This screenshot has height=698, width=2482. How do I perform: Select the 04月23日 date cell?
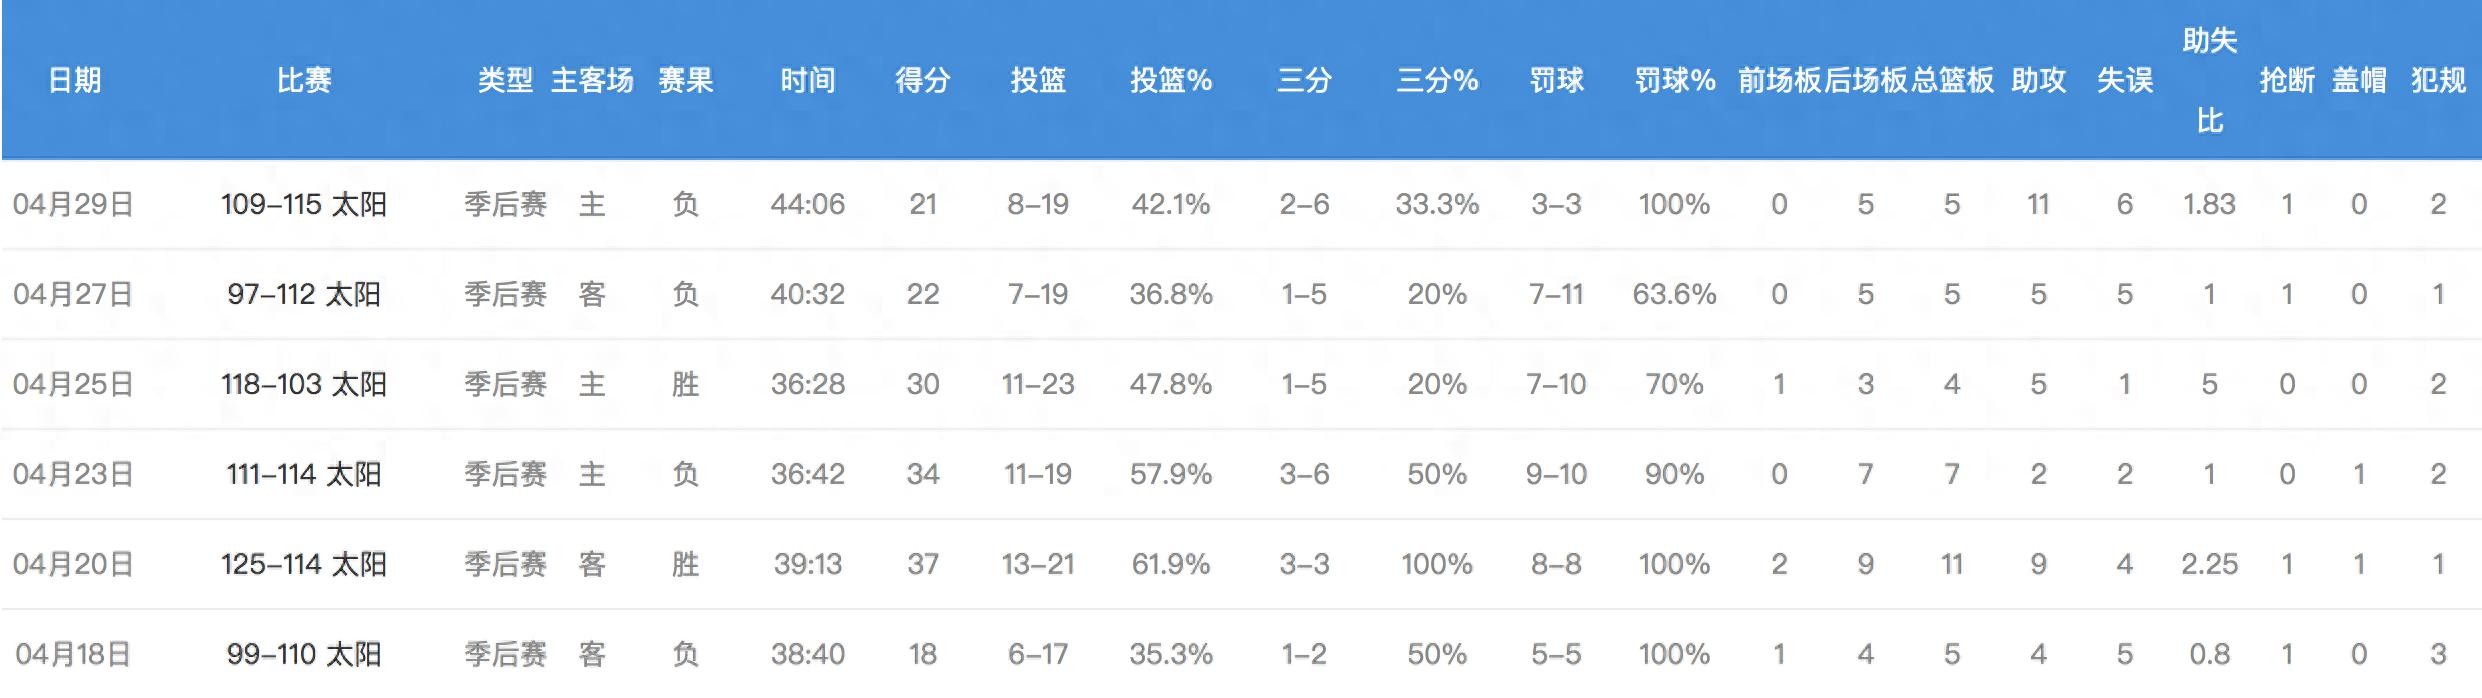click(x=73, y=475)
